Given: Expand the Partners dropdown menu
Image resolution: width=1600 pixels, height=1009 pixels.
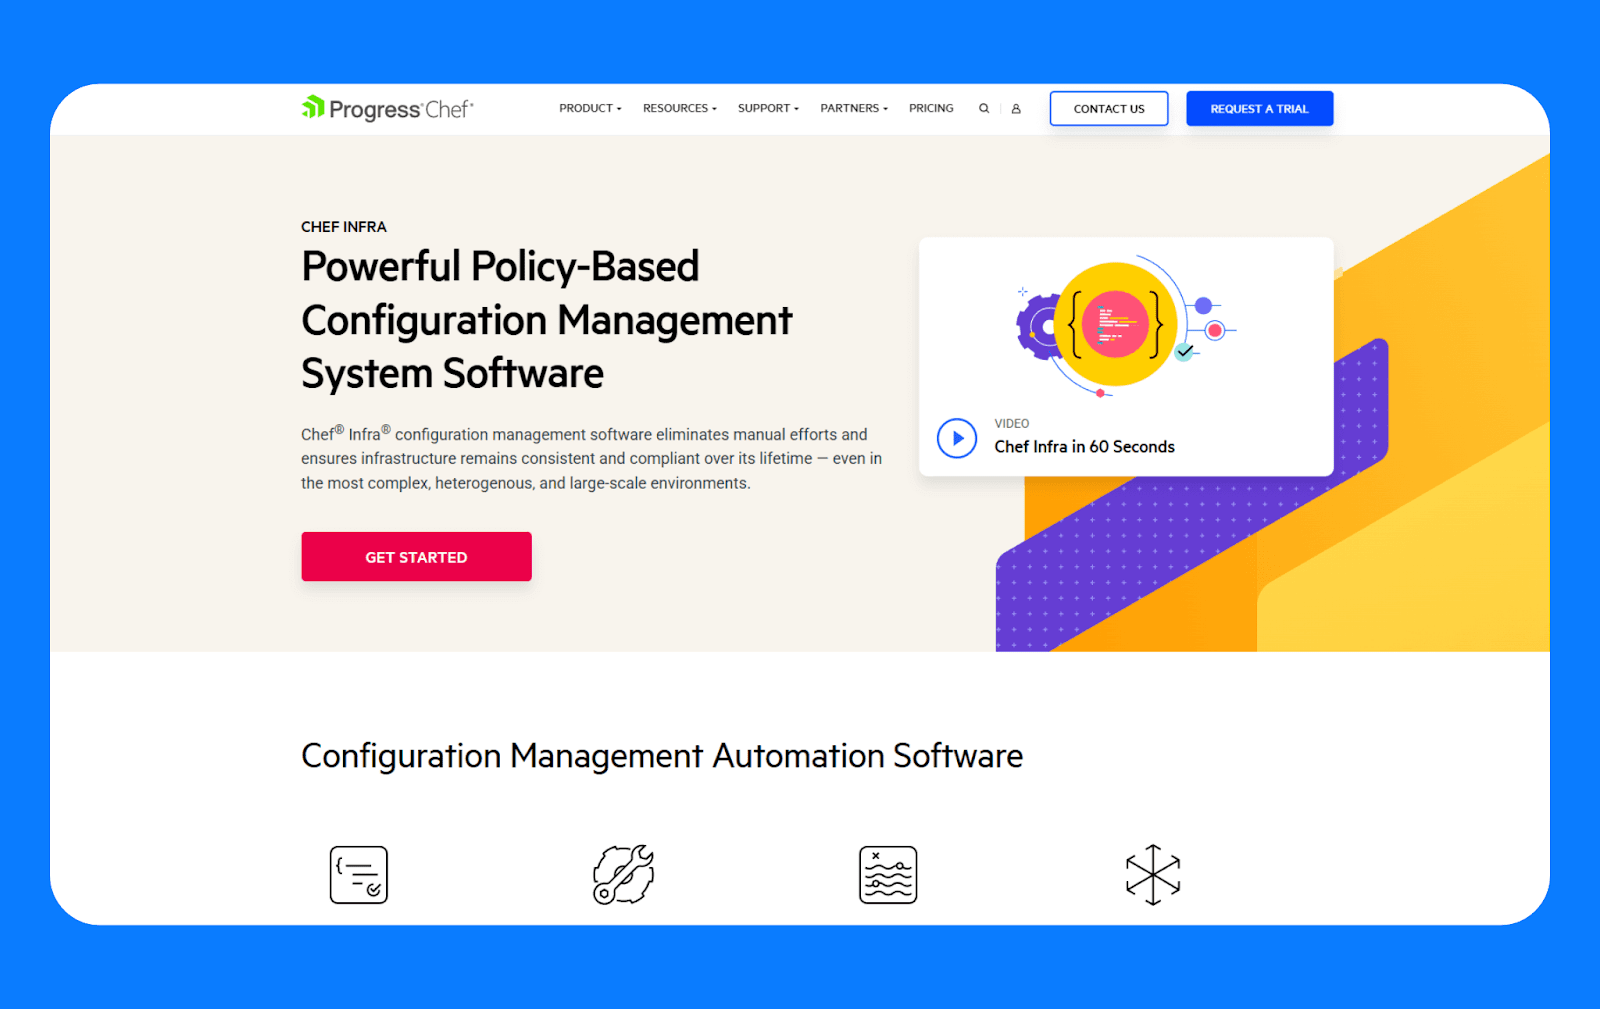Looking at the screenshot, I should tap(854, 108).
